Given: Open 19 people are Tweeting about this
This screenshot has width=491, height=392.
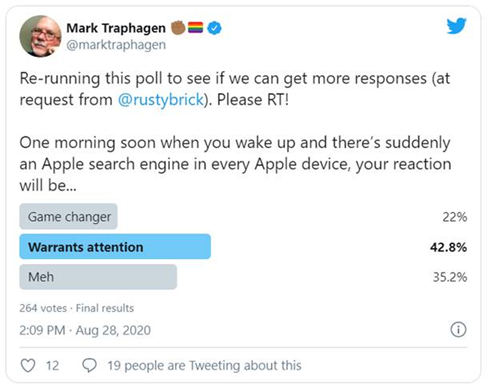Looking at the screenshot, I should coord(204,366).
